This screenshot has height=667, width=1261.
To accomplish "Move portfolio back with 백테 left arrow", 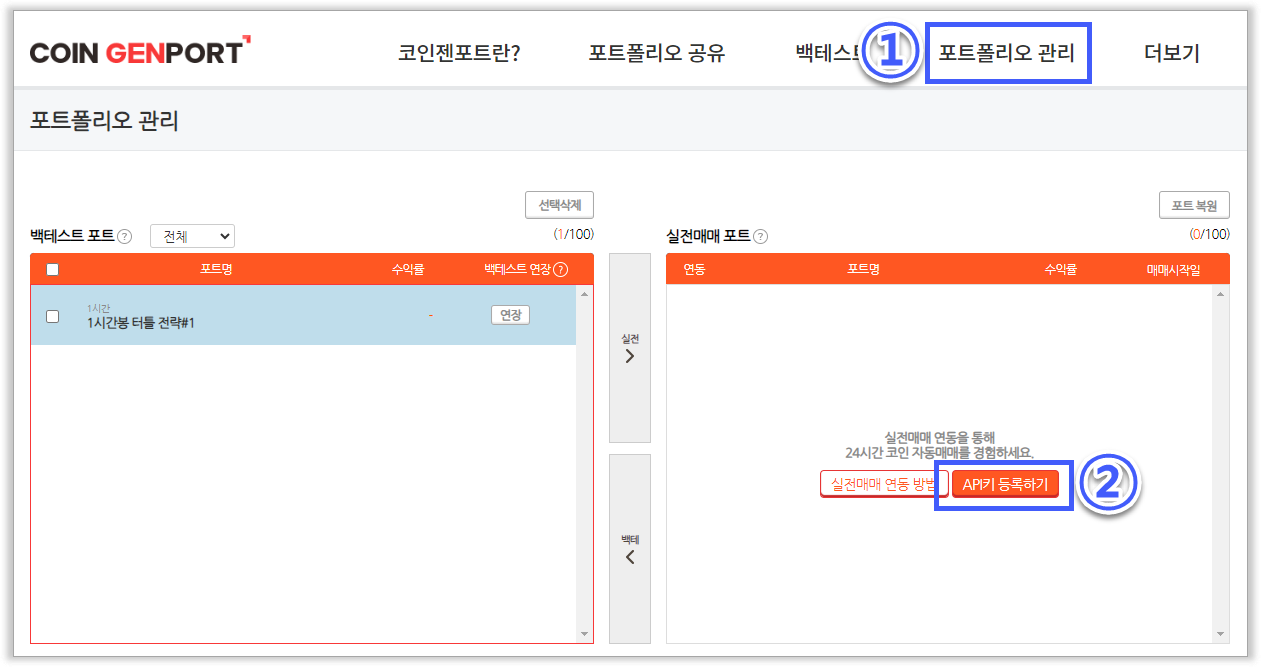I will (x=629, y=550).
